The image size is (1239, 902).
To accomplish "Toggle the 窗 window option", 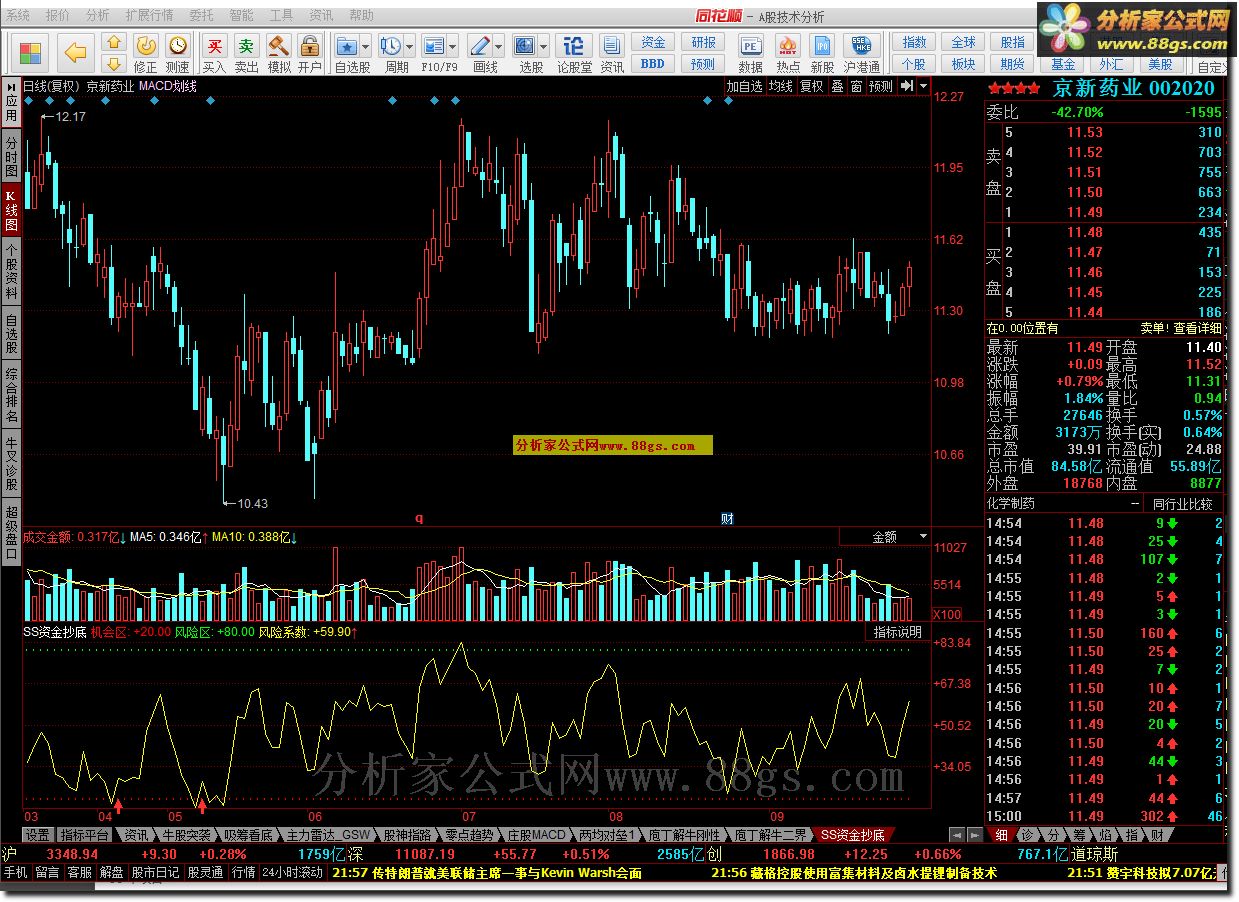I will pyautogui.click(x=856, y=86).
